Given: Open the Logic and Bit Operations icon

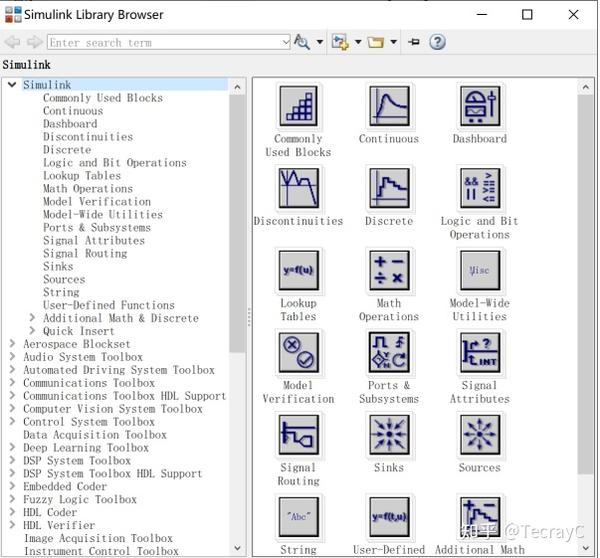Looking at the screenshot, I should [480, 188].
